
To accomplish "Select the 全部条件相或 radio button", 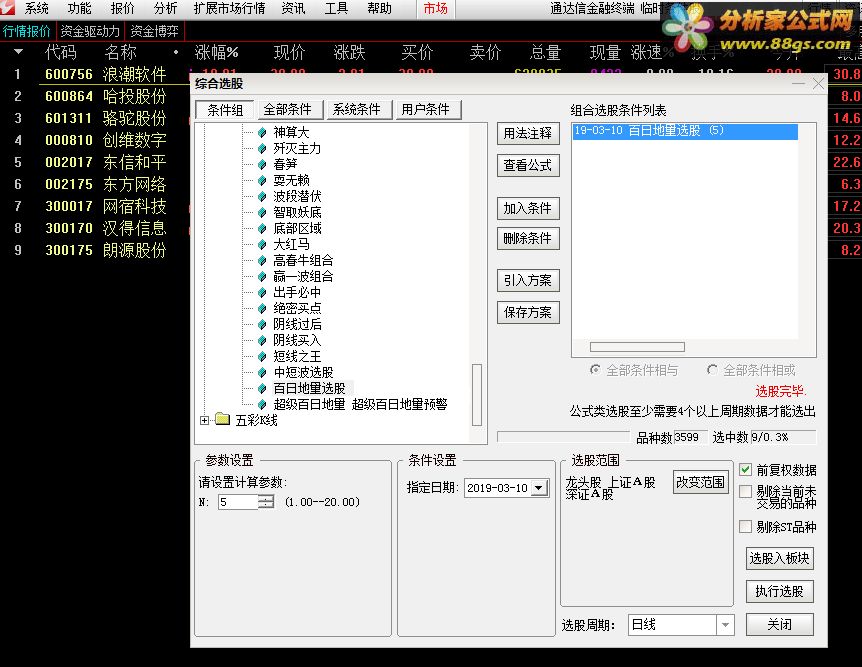I will pos(712,370).
